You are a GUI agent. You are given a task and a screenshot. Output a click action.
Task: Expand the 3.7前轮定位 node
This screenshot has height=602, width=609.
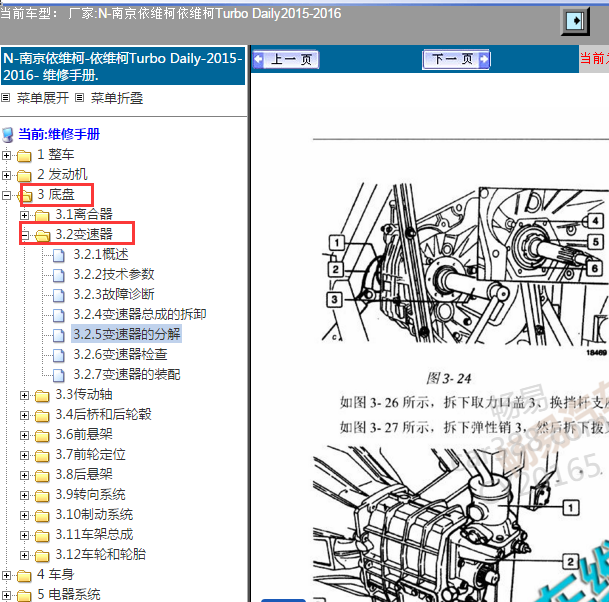coord(24,455)
